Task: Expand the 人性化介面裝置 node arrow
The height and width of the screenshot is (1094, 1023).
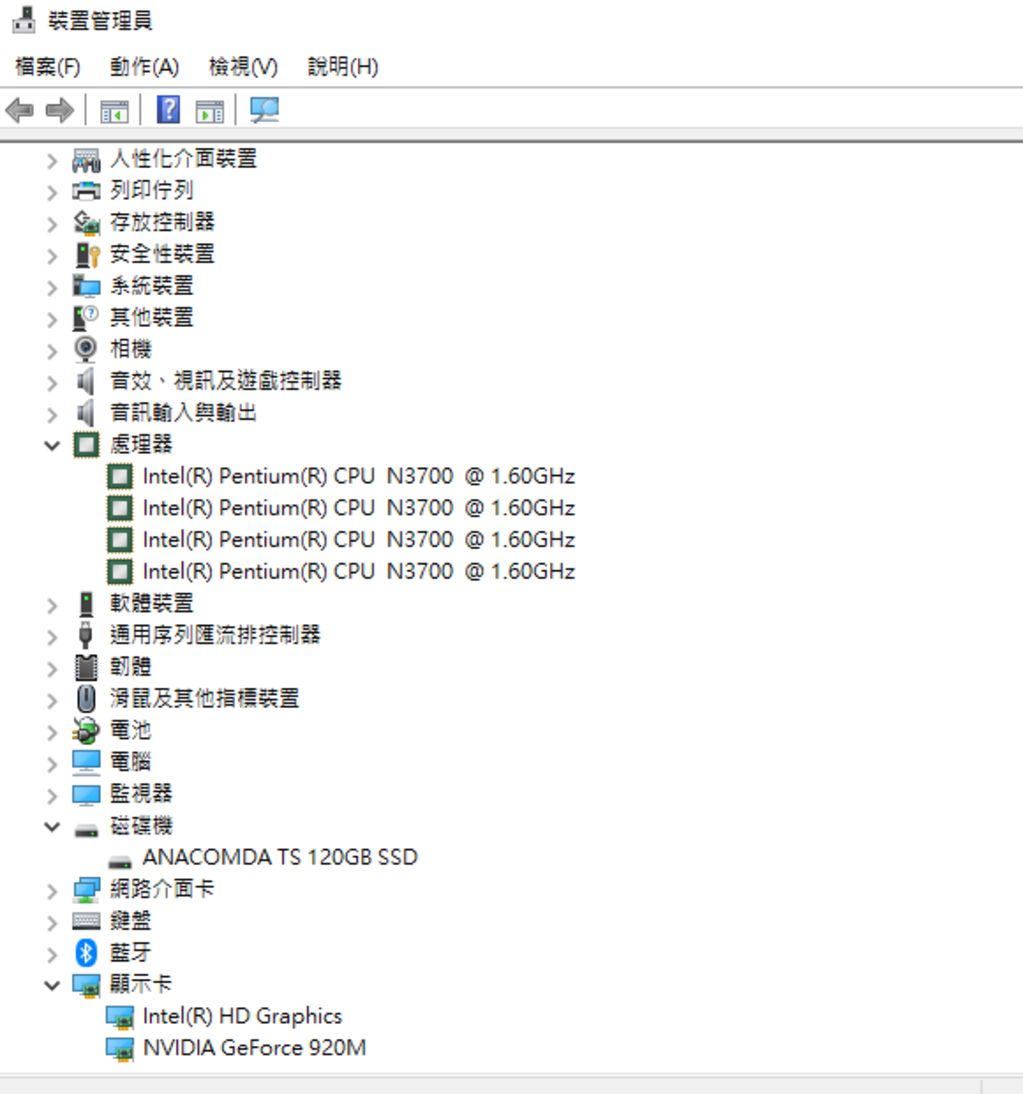Action: pyautogui.click(x=52, y=161)
